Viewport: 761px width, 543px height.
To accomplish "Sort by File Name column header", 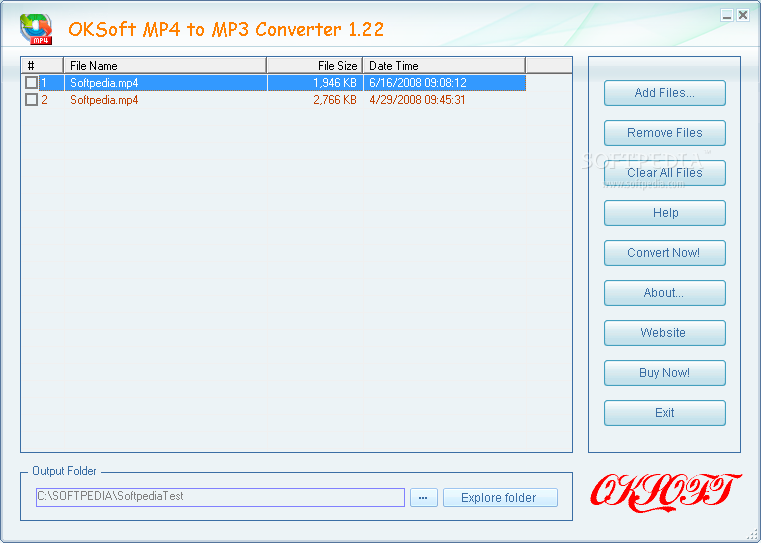I will point(165,66).
